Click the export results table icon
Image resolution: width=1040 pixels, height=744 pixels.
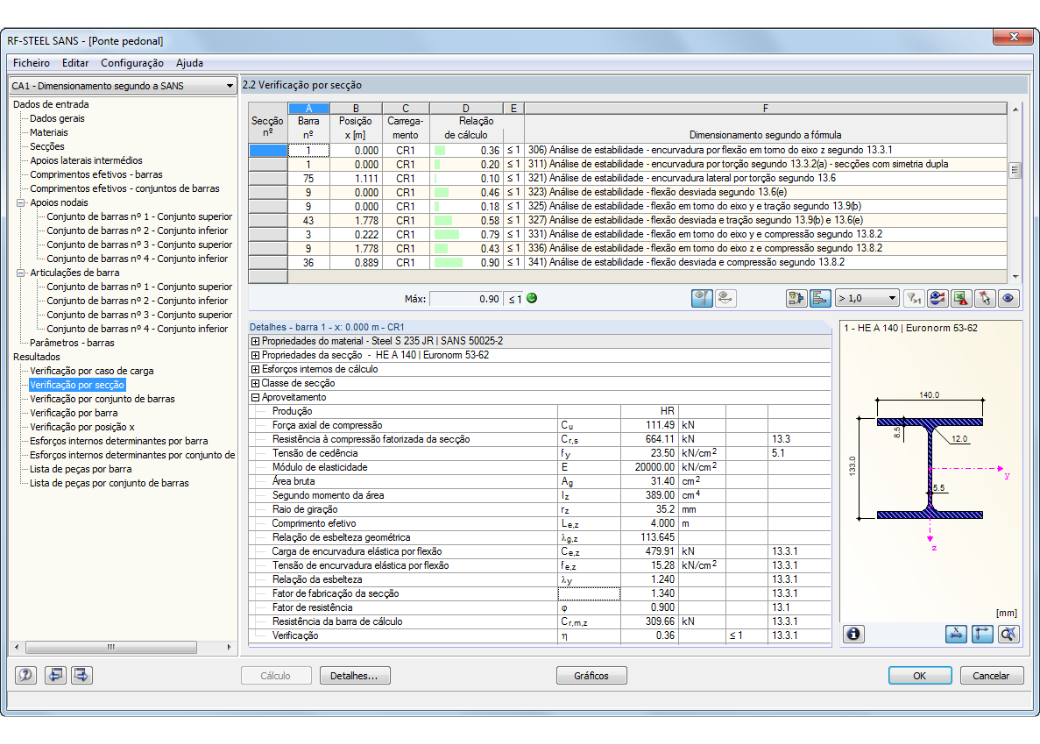pyautogui.click(x=796, y=298)
